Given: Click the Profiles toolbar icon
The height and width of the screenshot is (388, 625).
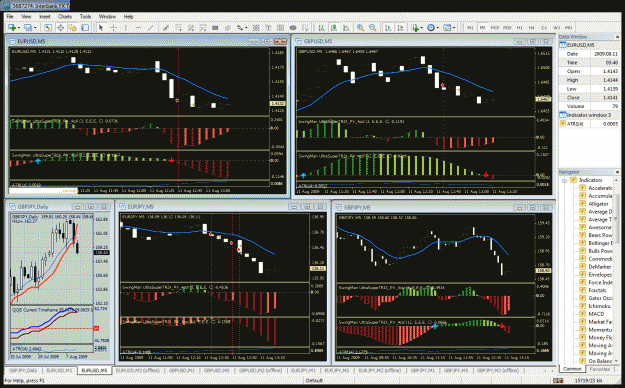Looking at the screenshot, I should tap(28, 28).
